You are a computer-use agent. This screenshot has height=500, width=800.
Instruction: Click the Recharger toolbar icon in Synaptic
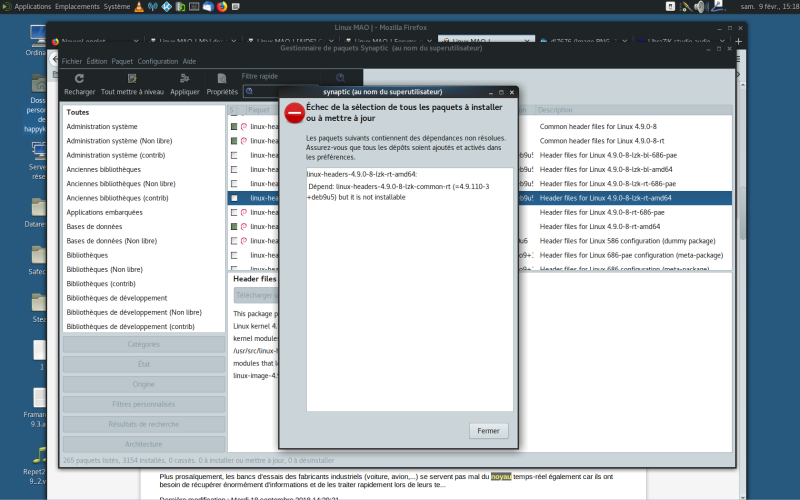[x=79, y=79]
